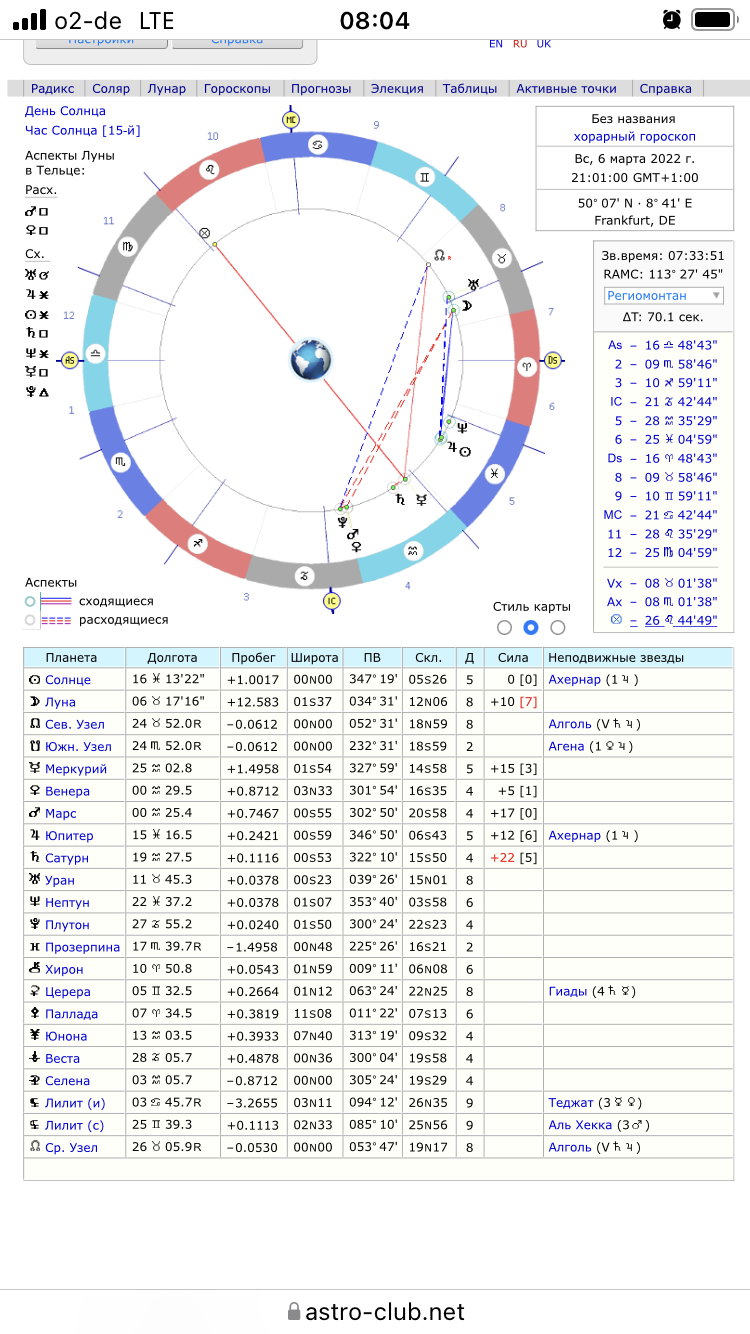
Task: Choose the selected middle Стиль карты radio
Action: [x=531, y=628]
